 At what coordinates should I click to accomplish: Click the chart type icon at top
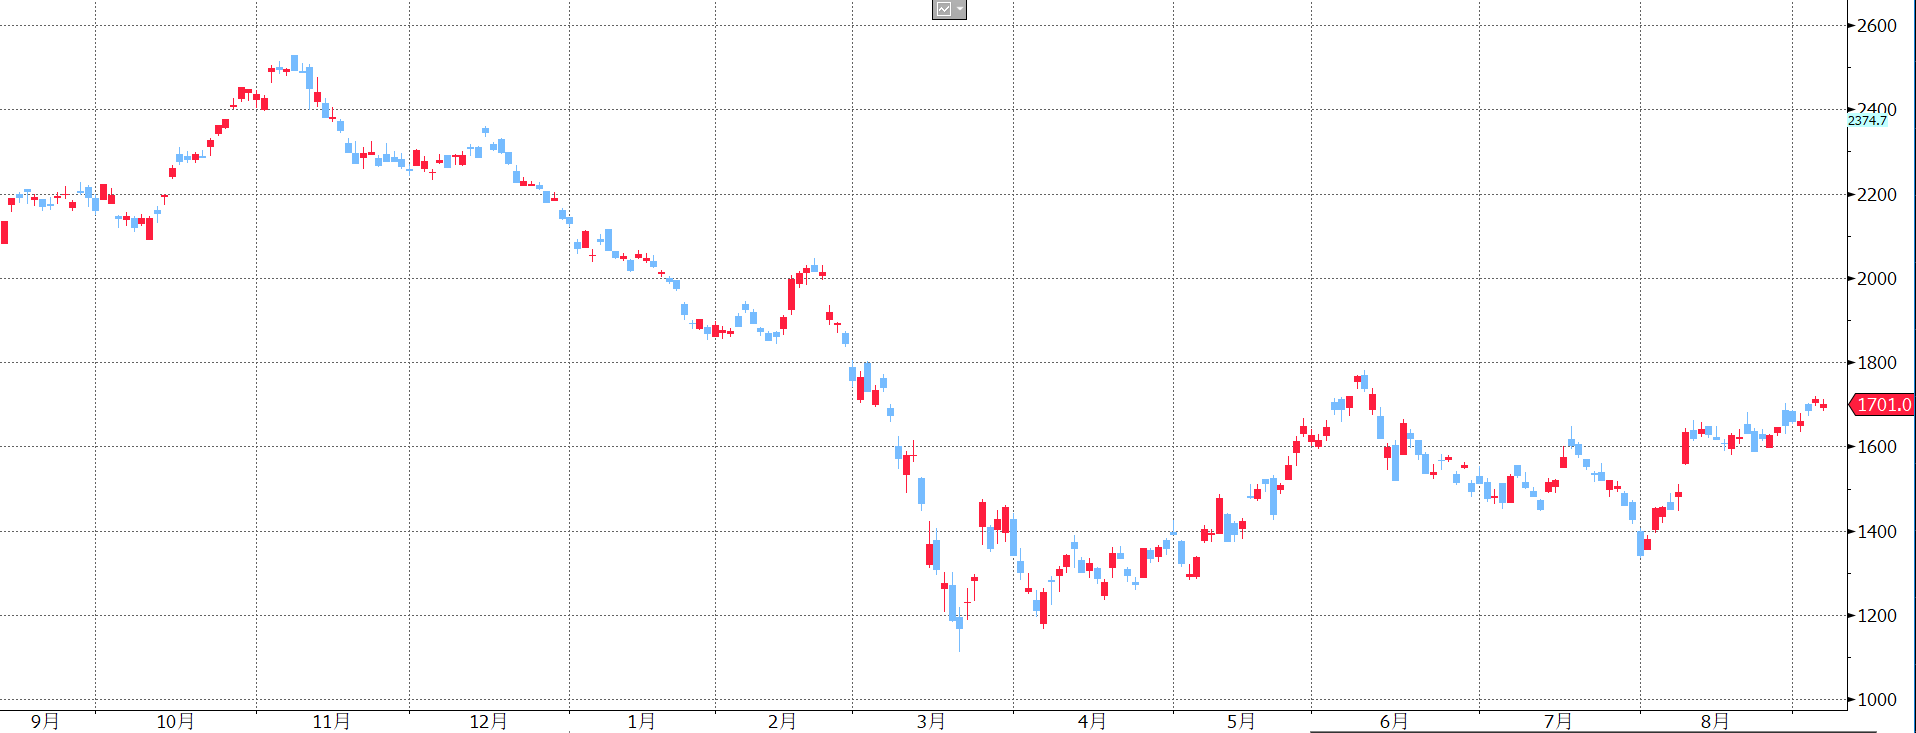tap(943, 9)
